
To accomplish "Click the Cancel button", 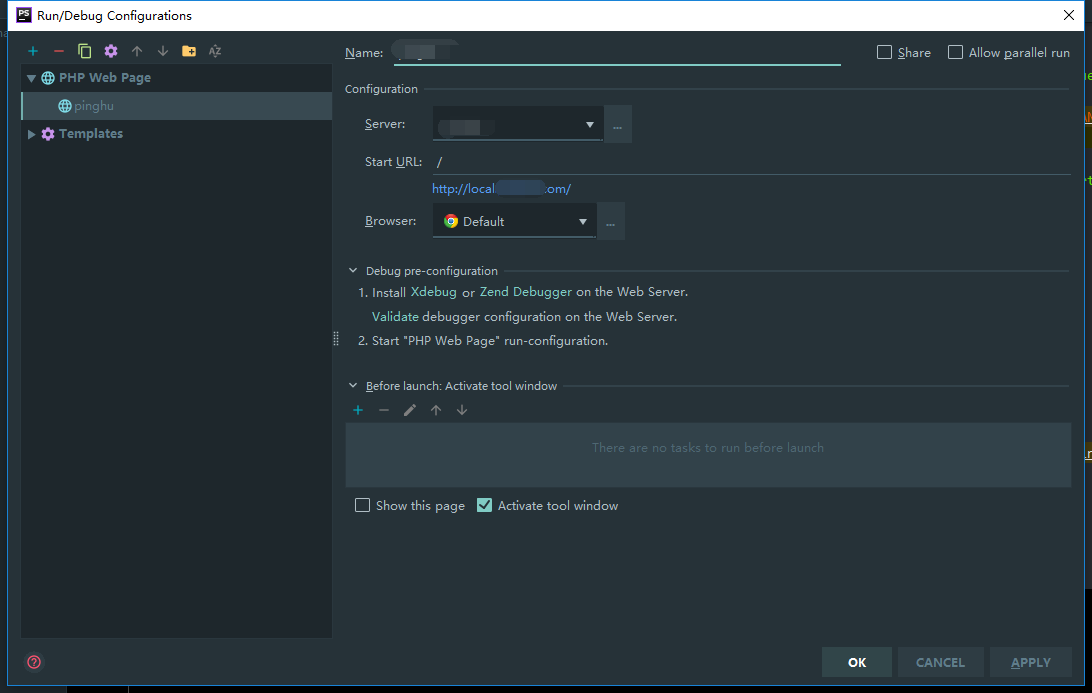I will [x=940, y=662].
